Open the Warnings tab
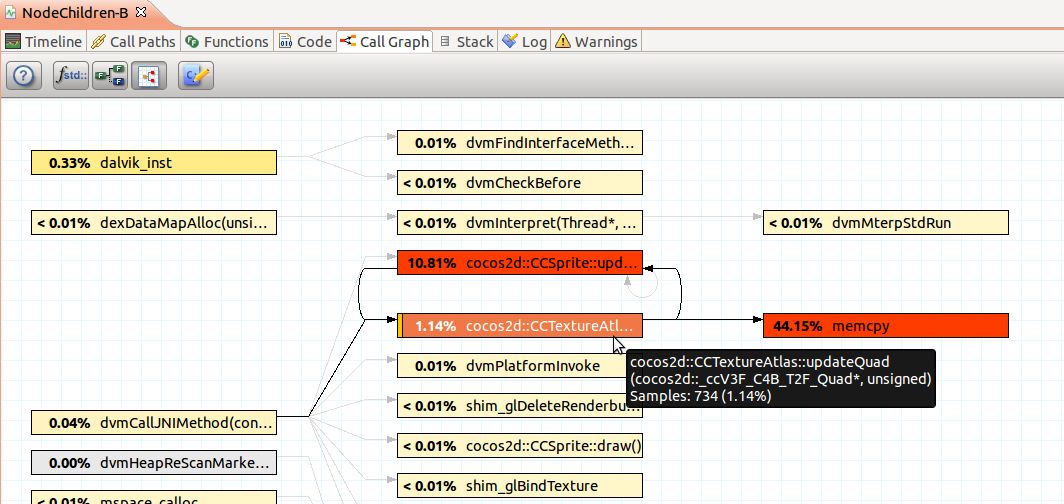Image resolution: width=1064 pixels, height=504 pixels. [x=596, y=41]
